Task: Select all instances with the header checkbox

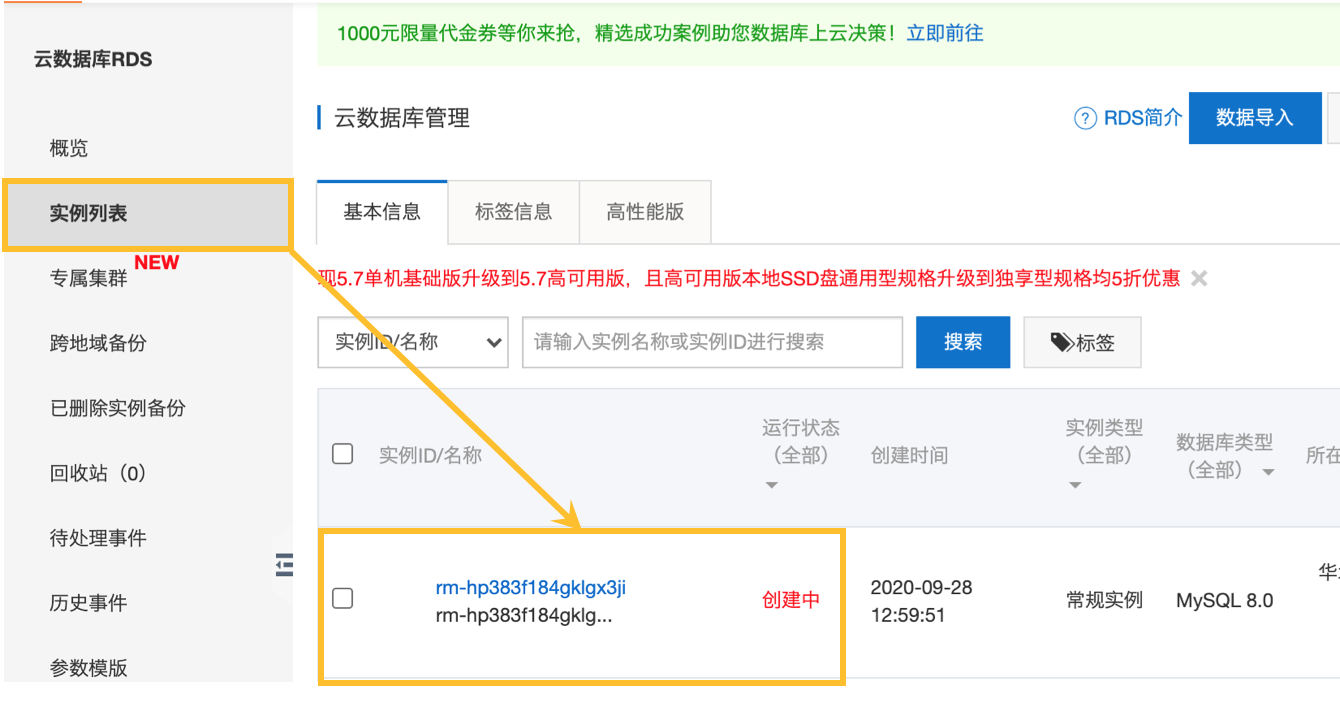Action: click(342, 453)
